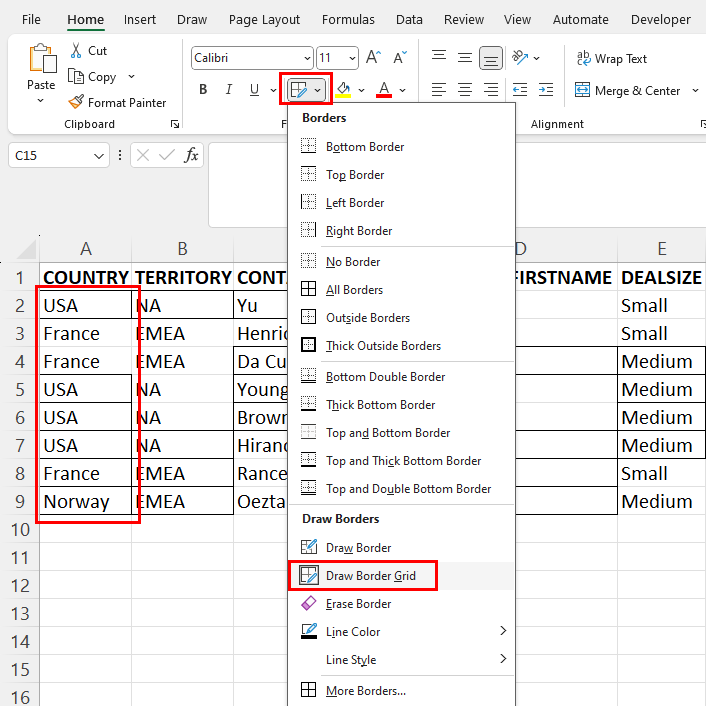Open More Borders dialog

401,690
